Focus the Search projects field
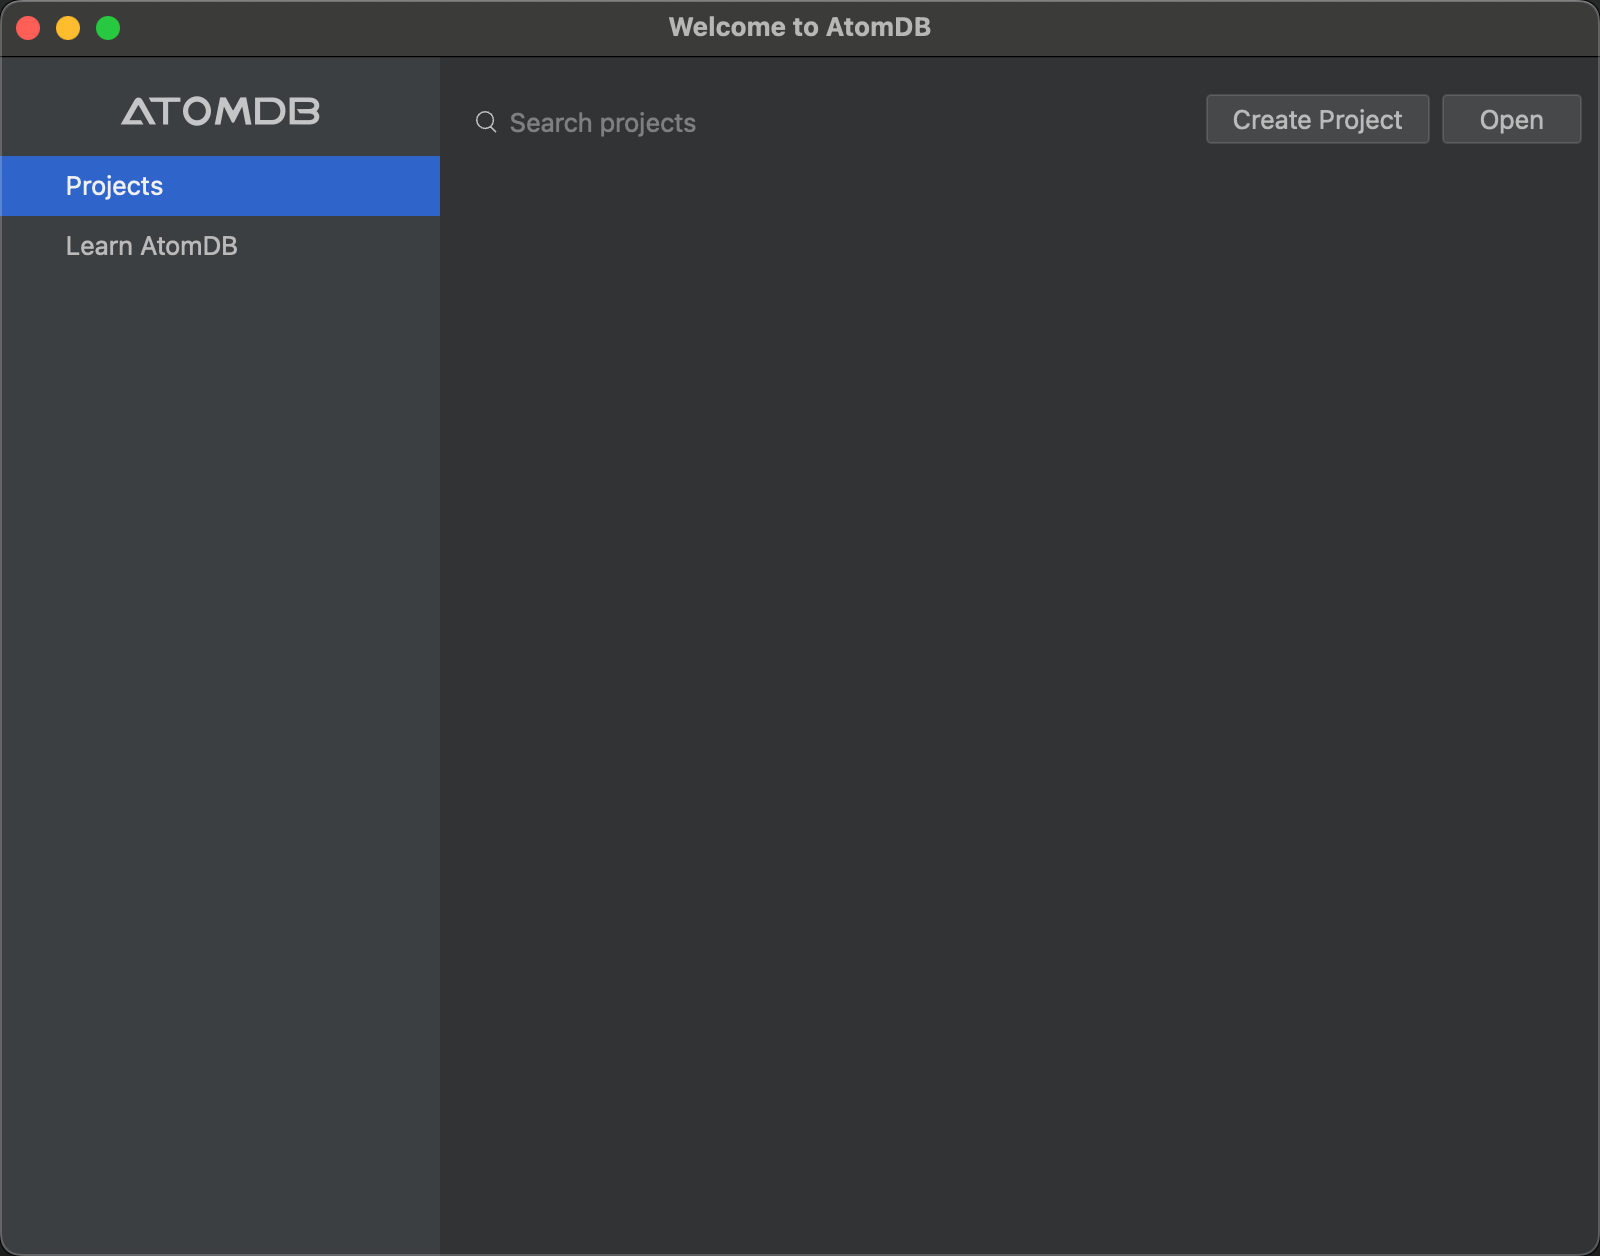This screenshot has height=1256, width=1600. [830, 123]
